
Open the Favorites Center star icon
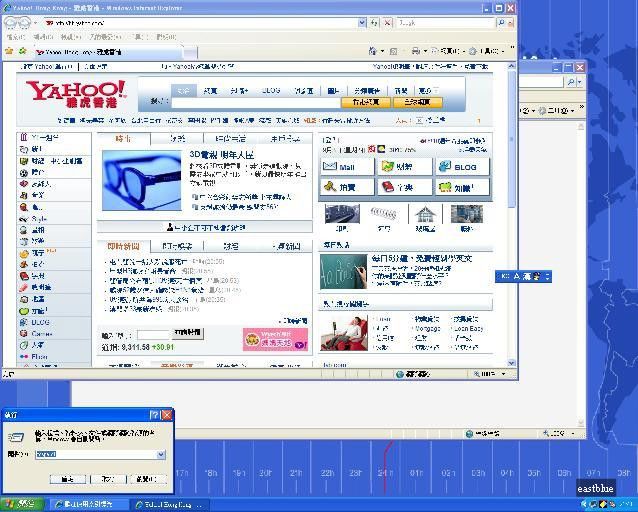pyautogui.click(x=9, y=51)
